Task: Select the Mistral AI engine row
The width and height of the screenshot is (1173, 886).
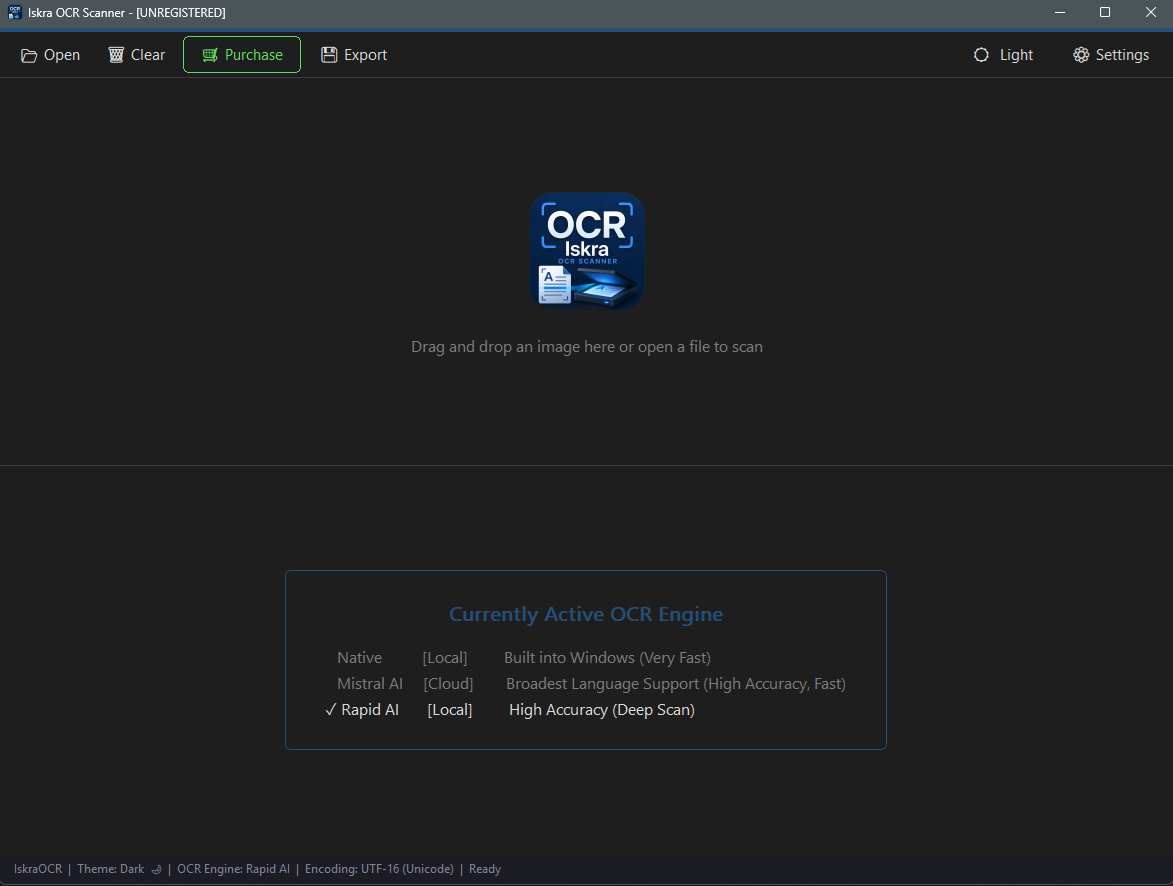Action: coord(591,684)
